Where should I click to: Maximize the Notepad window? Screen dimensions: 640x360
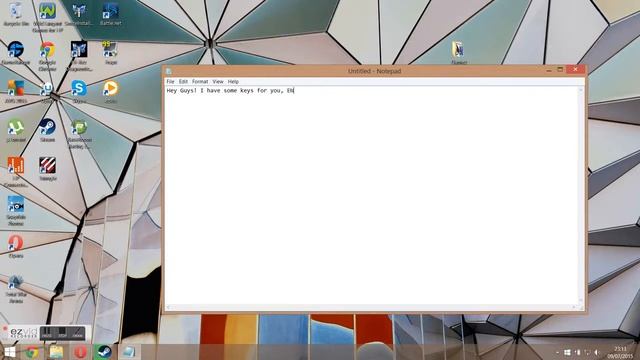point(560,70)
